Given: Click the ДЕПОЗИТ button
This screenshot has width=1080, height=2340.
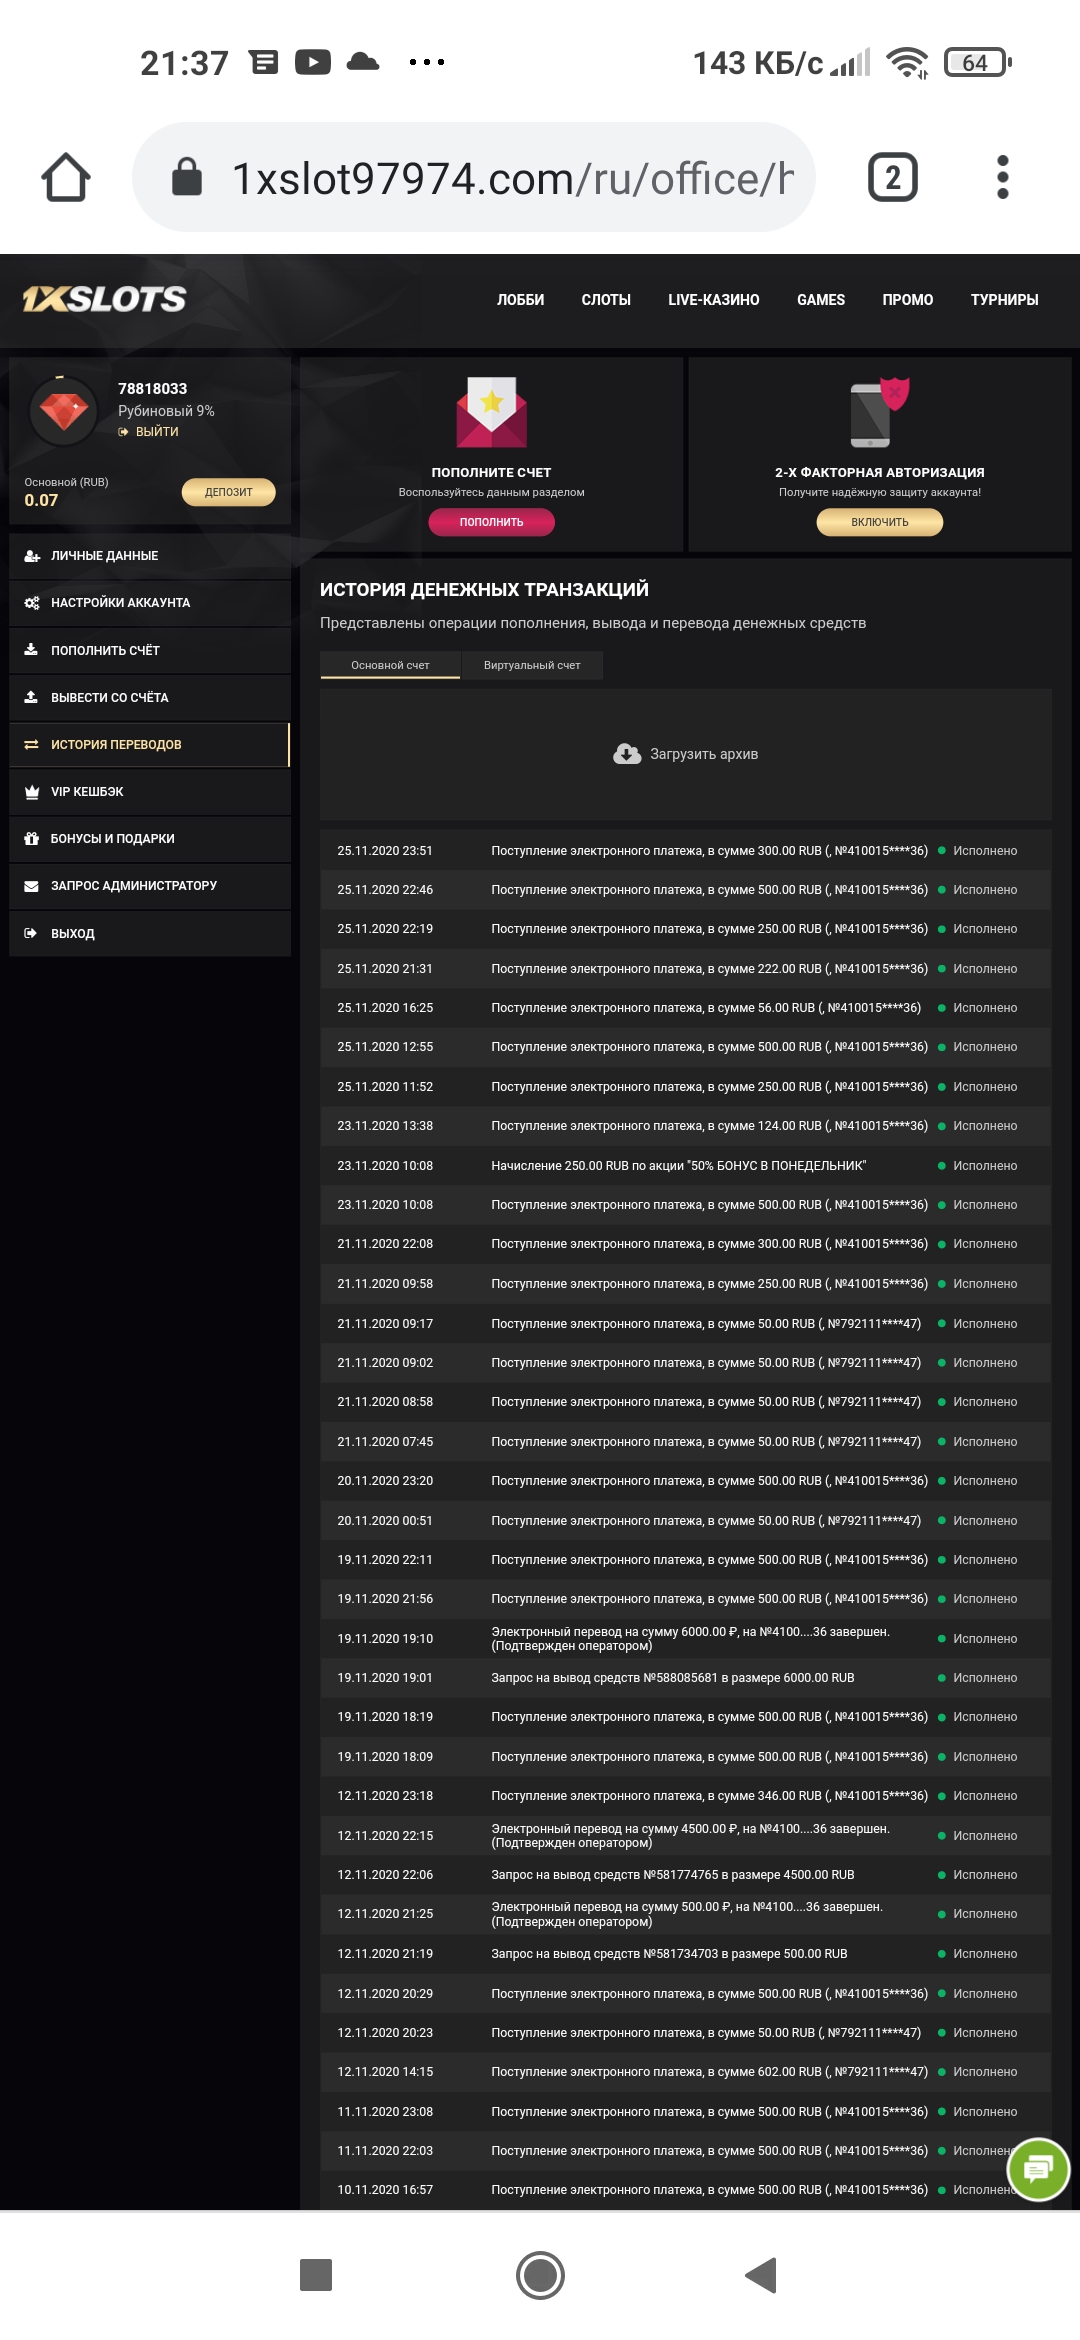Looking at the screenshot, I should [x=228, y=492].
